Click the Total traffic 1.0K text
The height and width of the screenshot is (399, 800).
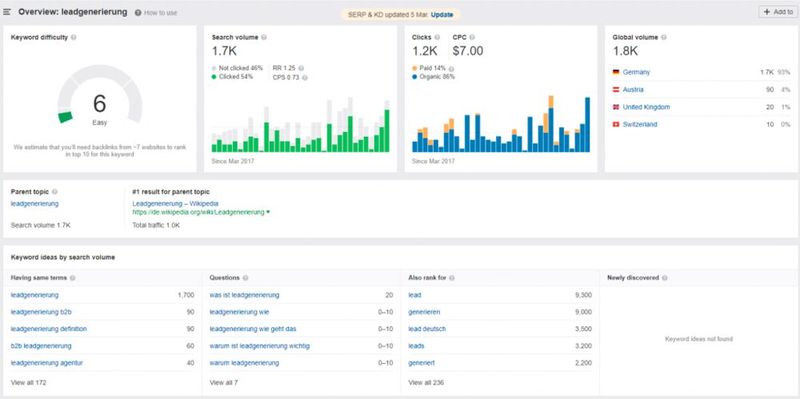pyautogui.click(x=156, y=225)
